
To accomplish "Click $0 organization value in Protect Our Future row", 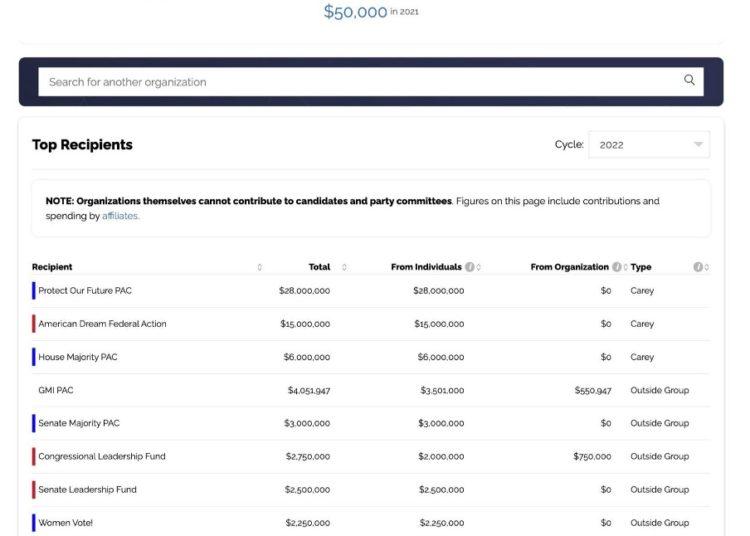I will (606, 291).
